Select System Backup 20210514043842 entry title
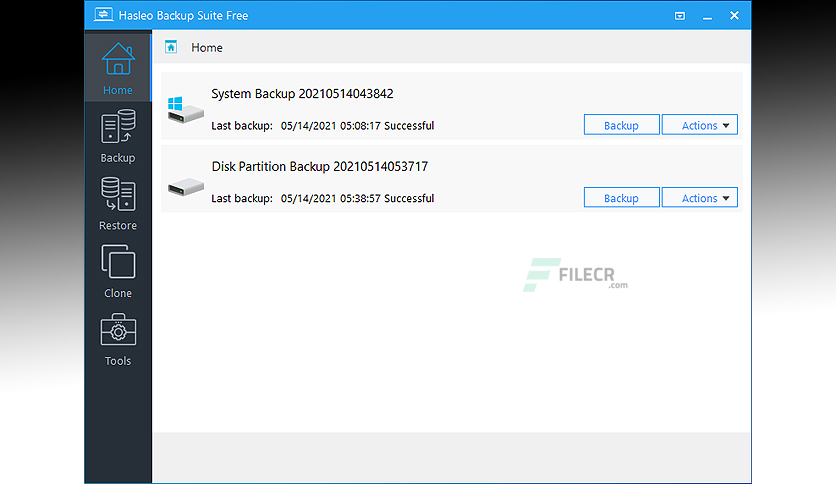Screen dimensions: 836x484 tap(302, 94)
